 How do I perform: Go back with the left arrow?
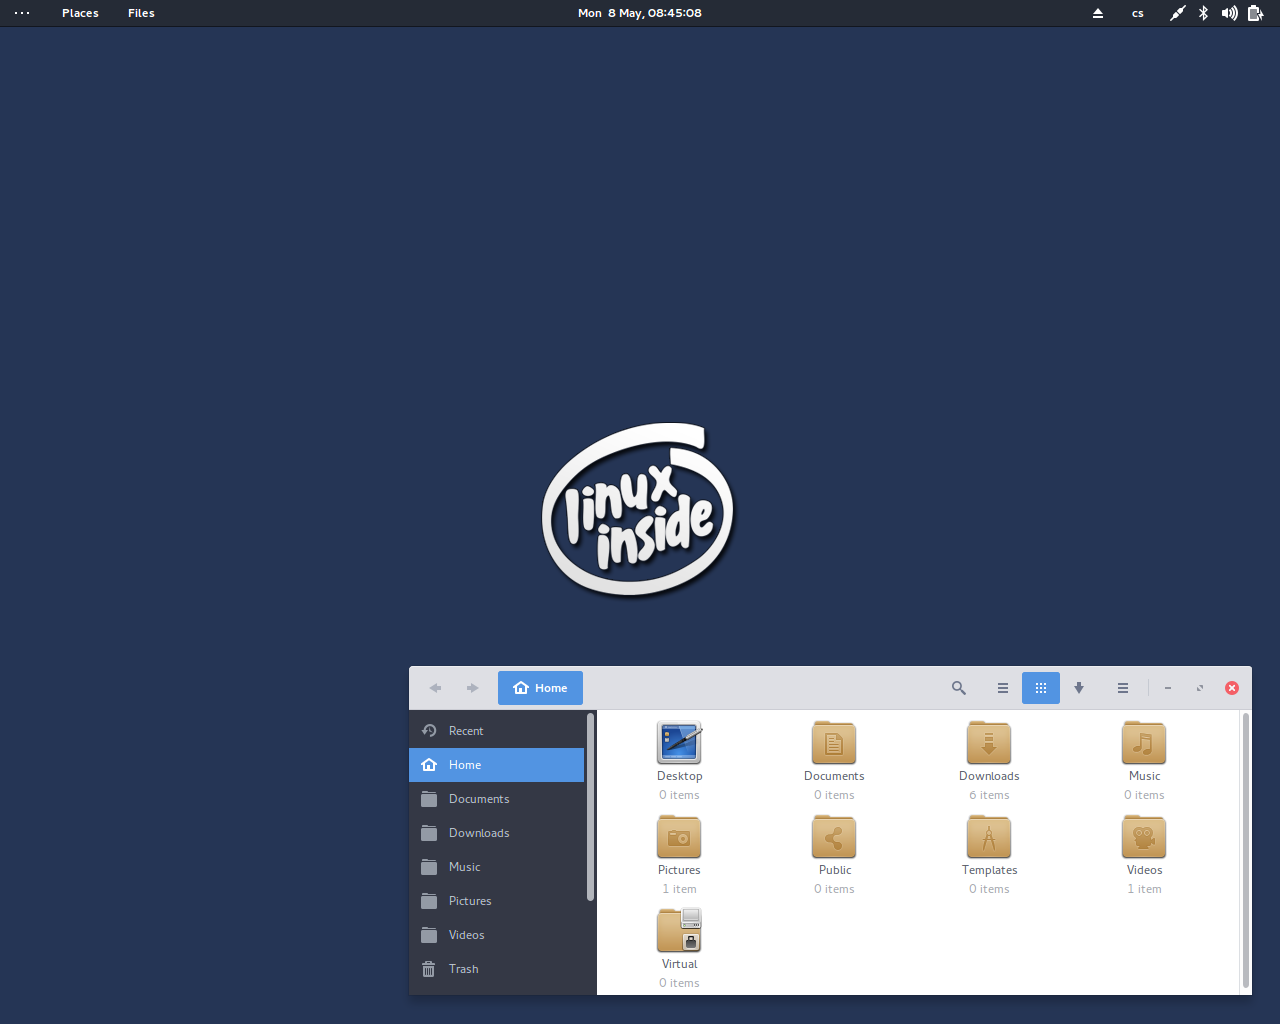tap(435, 688)
